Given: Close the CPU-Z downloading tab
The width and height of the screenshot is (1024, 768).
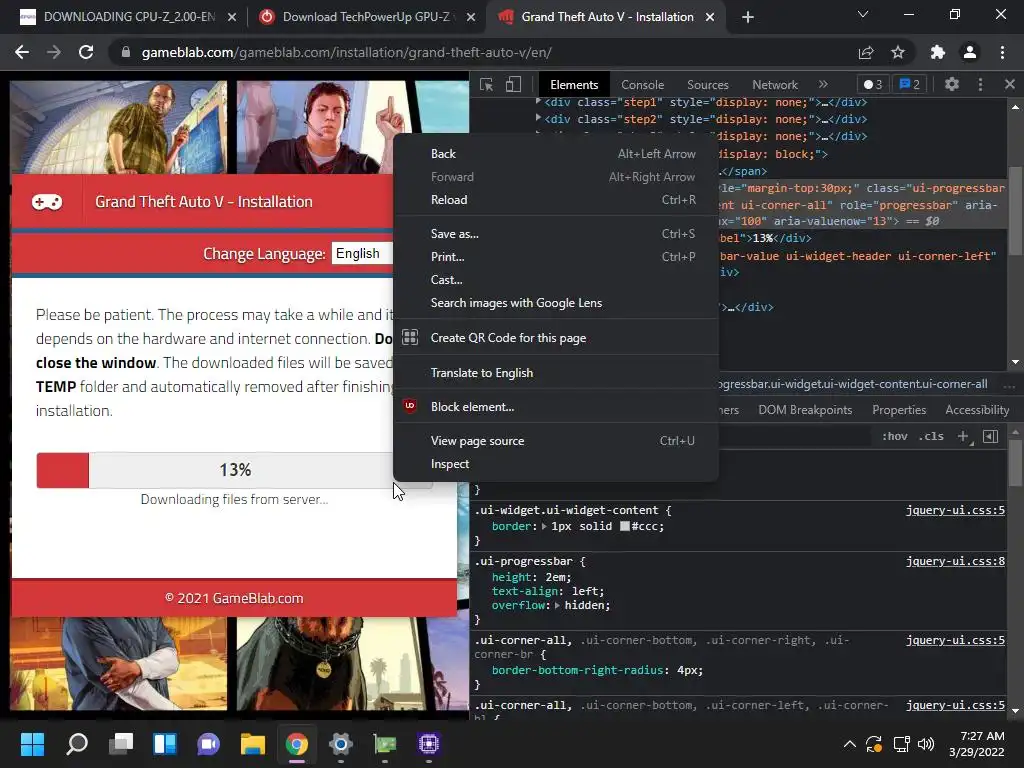Looking at the screenshot, I should click(232, 17).
